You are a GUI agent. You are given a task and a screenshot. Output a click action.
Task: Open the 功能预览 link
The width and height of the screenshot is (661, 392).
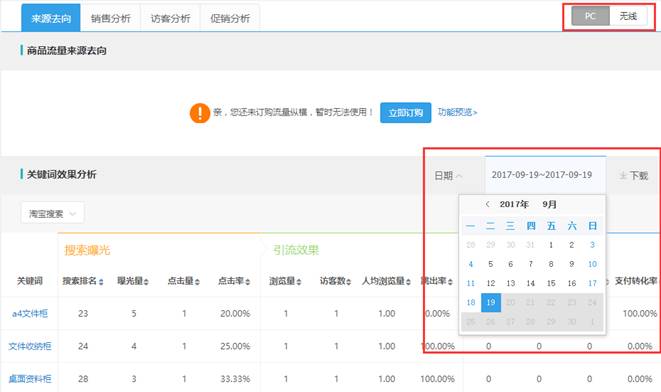tap(457, 112)
